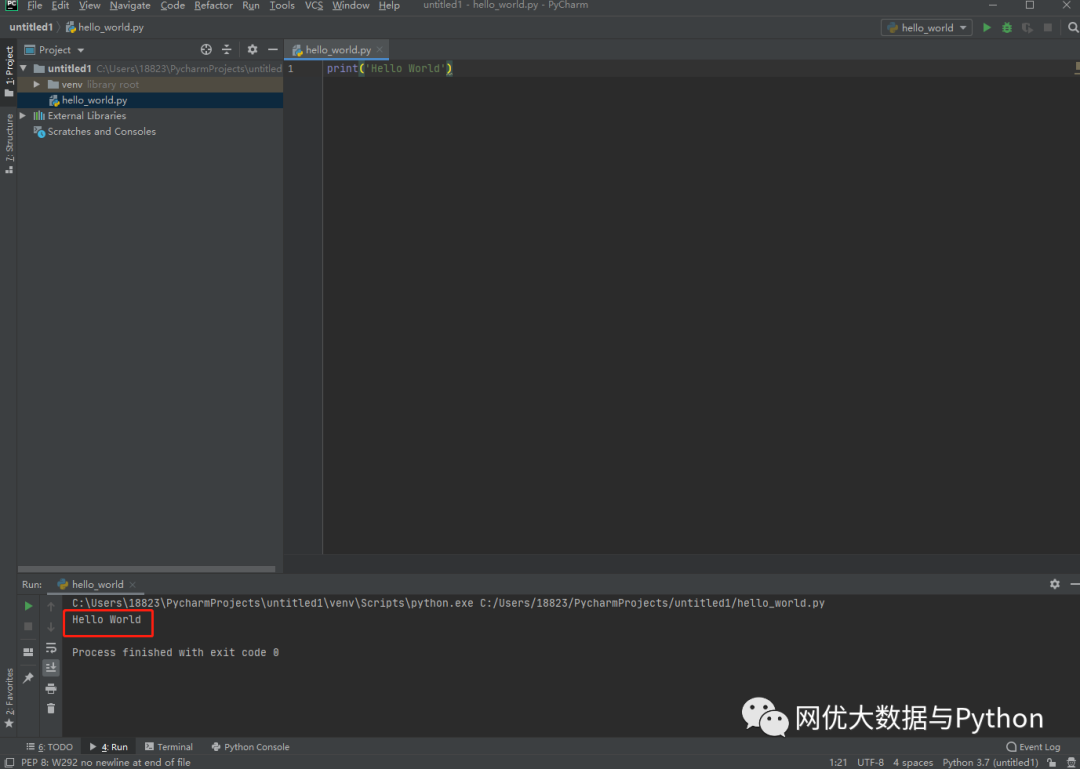
Task: Click the 1:21 line-column indicator
Action: click(x=838, y=762)
